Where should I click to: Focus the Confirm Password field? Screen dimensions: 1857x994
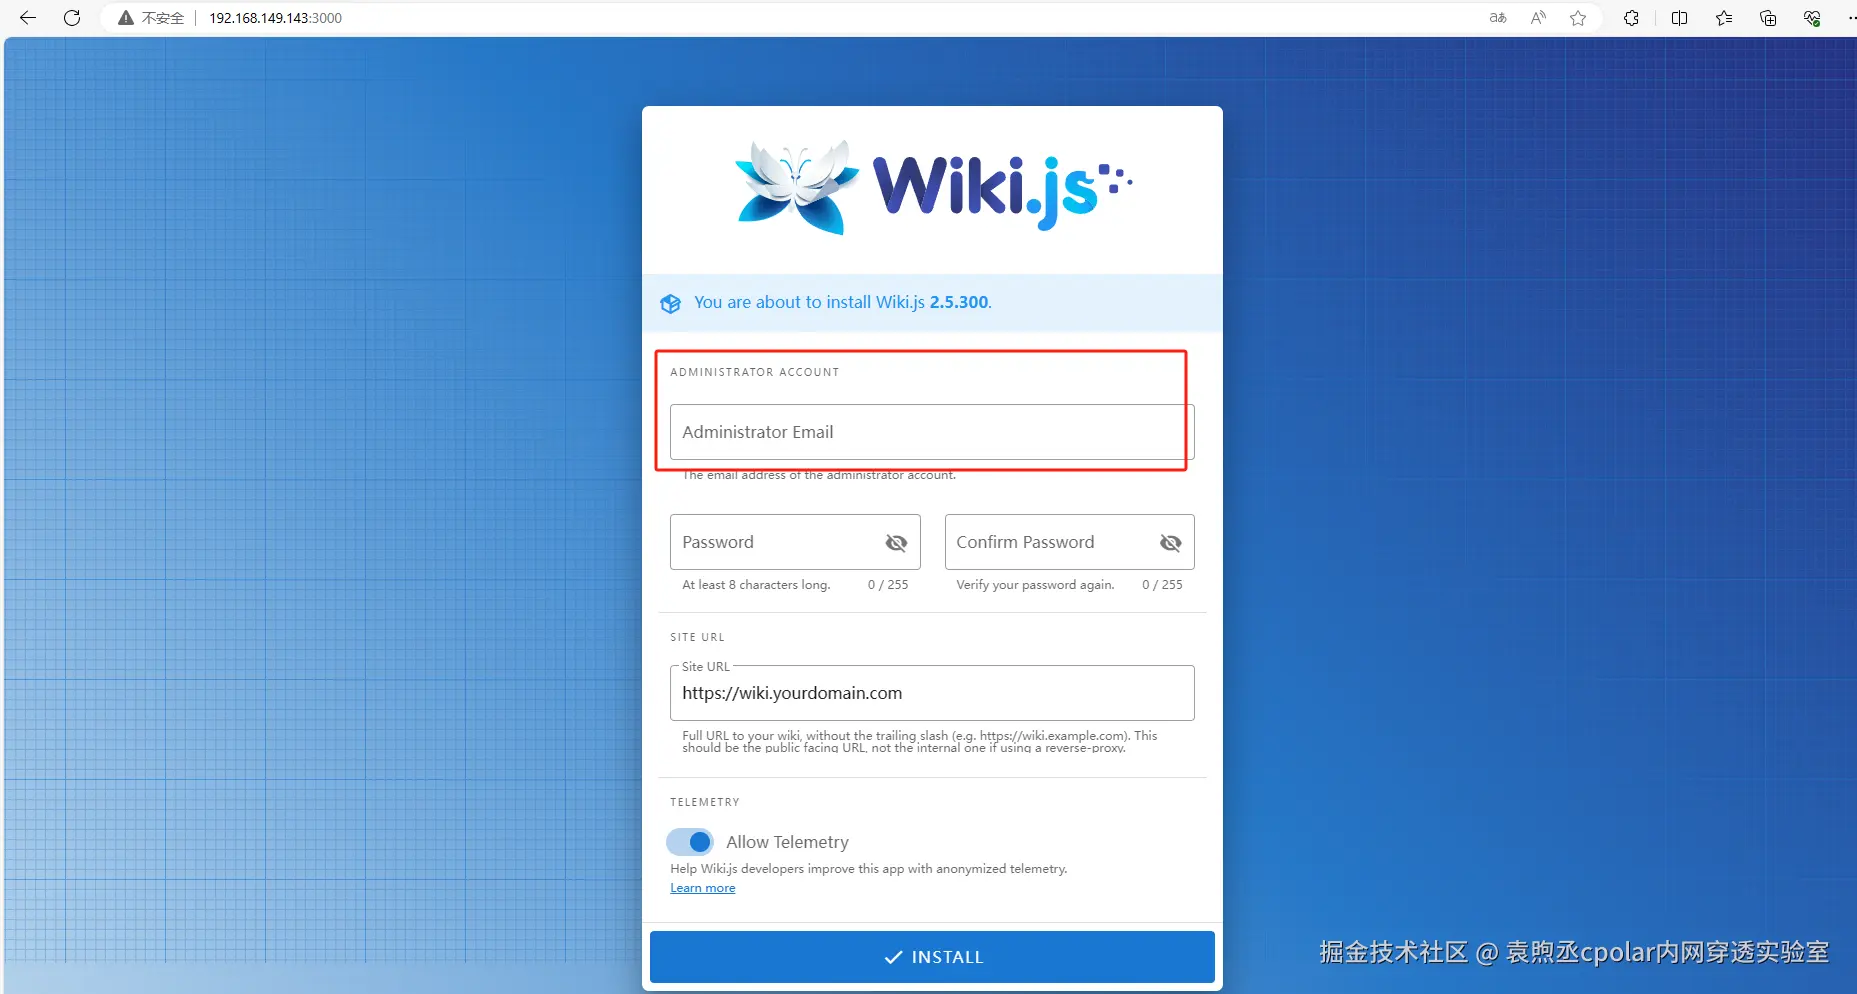pyautogui.click(x=1050, y=542)
